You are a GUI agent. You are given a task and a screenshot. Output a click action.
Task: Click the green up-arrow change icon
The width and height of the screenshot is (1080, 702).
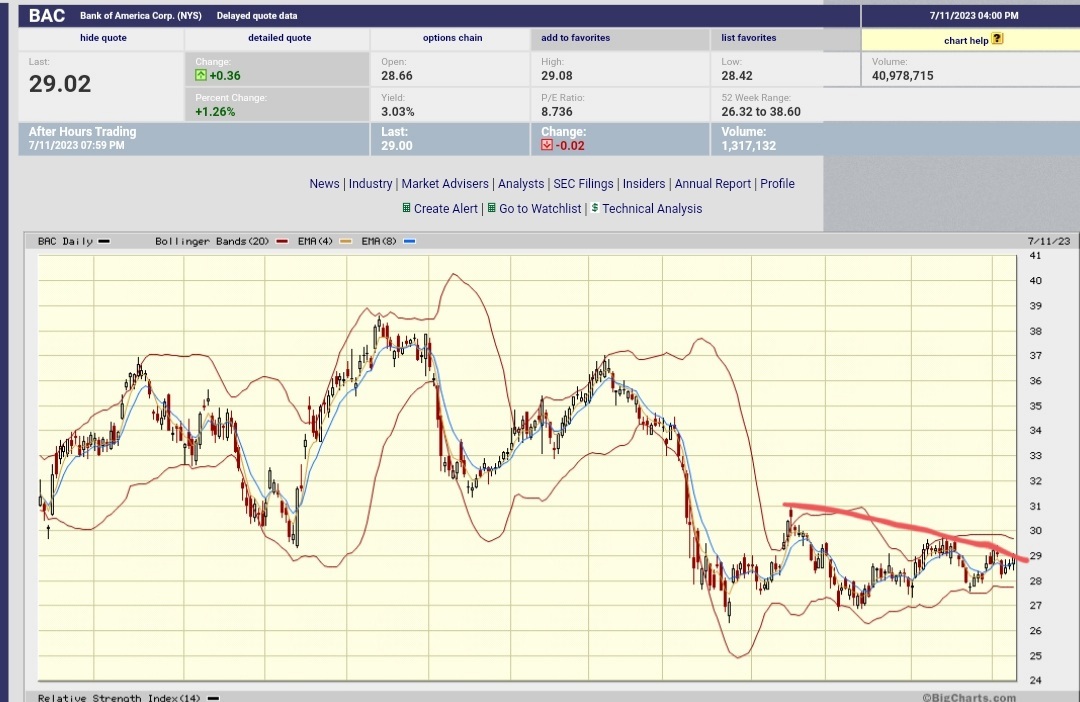click(x=200, y=75)
